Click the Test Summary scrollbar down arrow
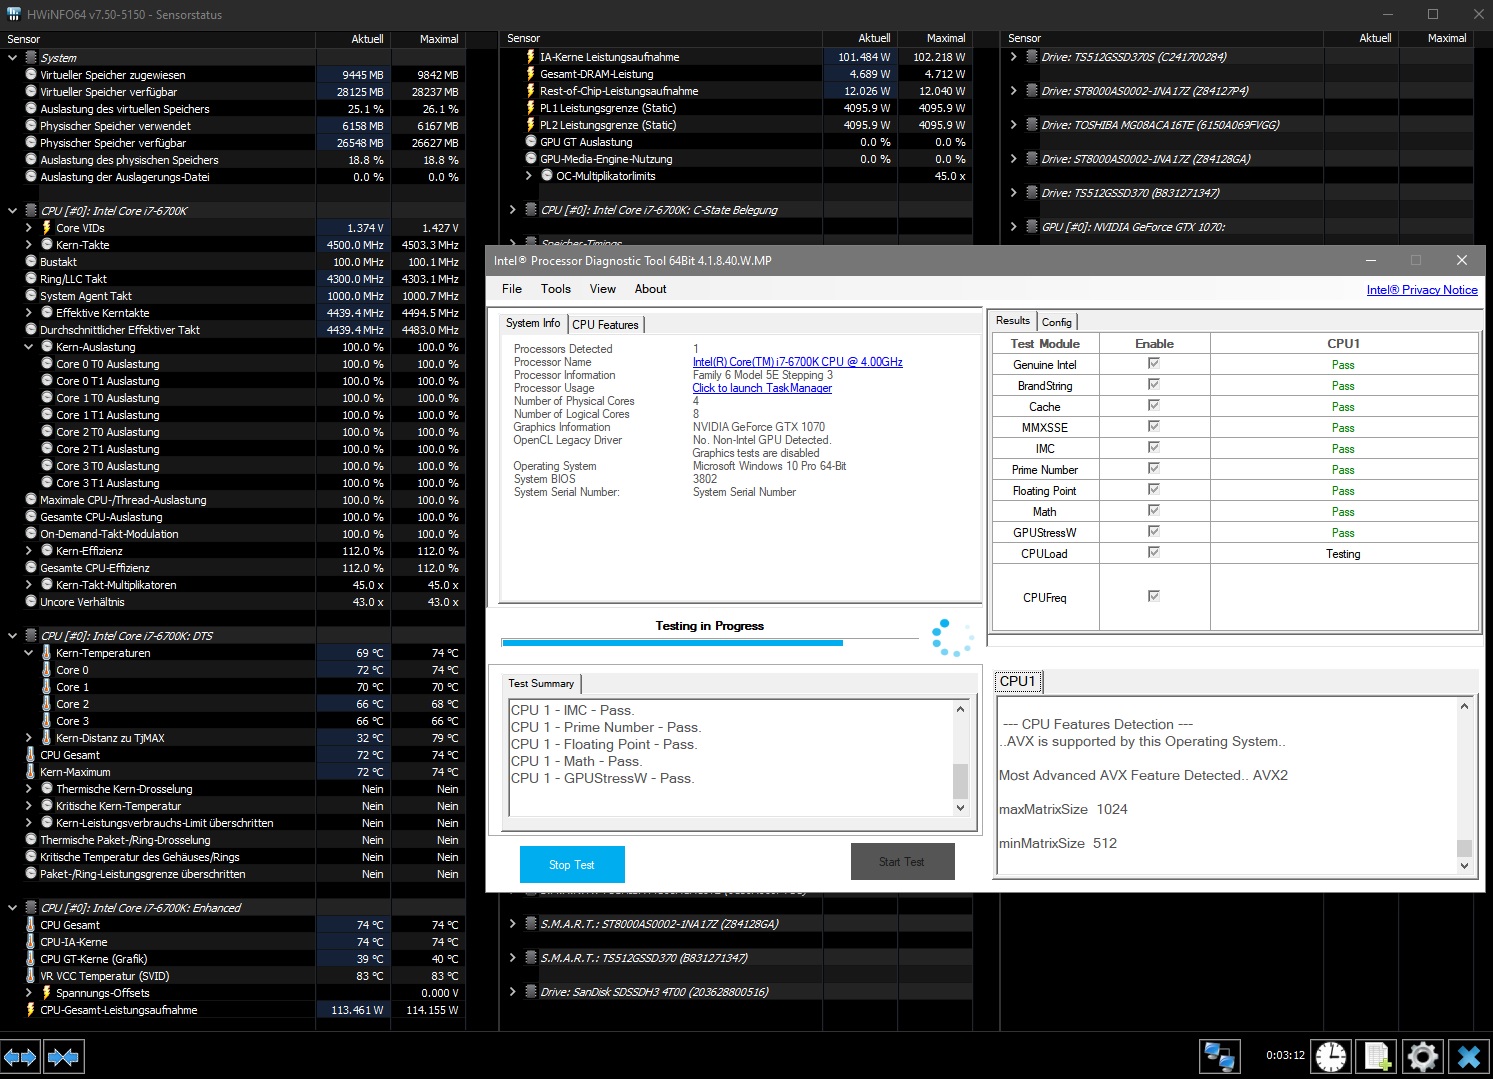Image resolution: width=1493 pixels, height=1079 pixels. (960, 808)
